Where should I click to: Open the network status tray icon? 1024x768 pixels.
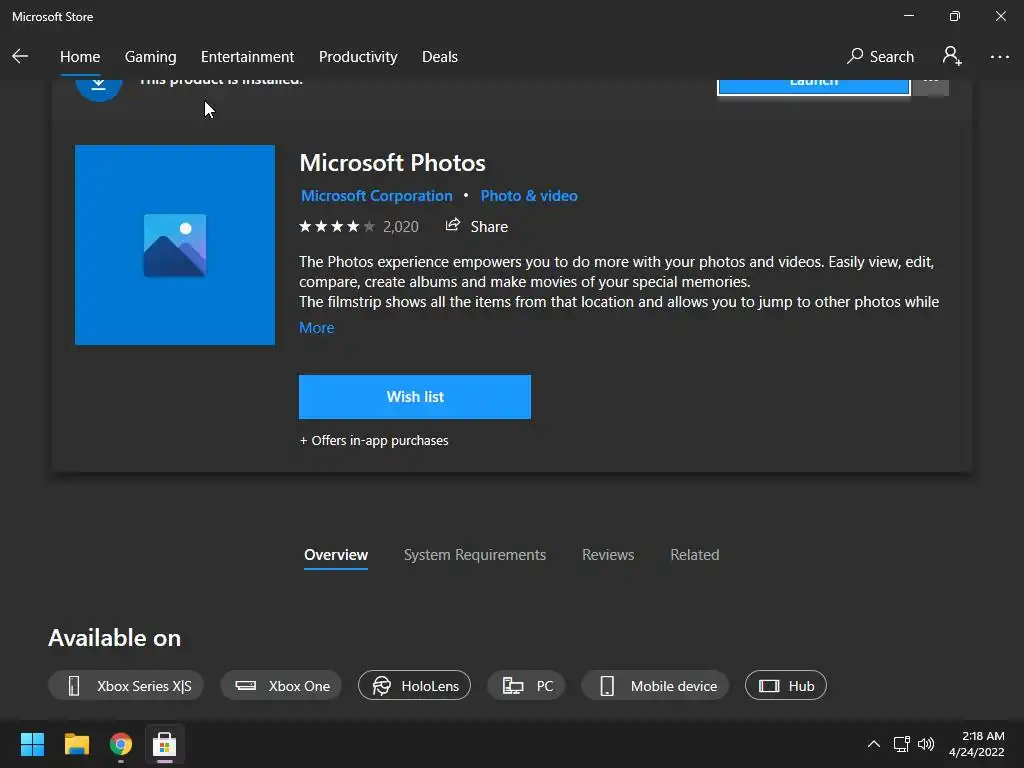(902, 744)
